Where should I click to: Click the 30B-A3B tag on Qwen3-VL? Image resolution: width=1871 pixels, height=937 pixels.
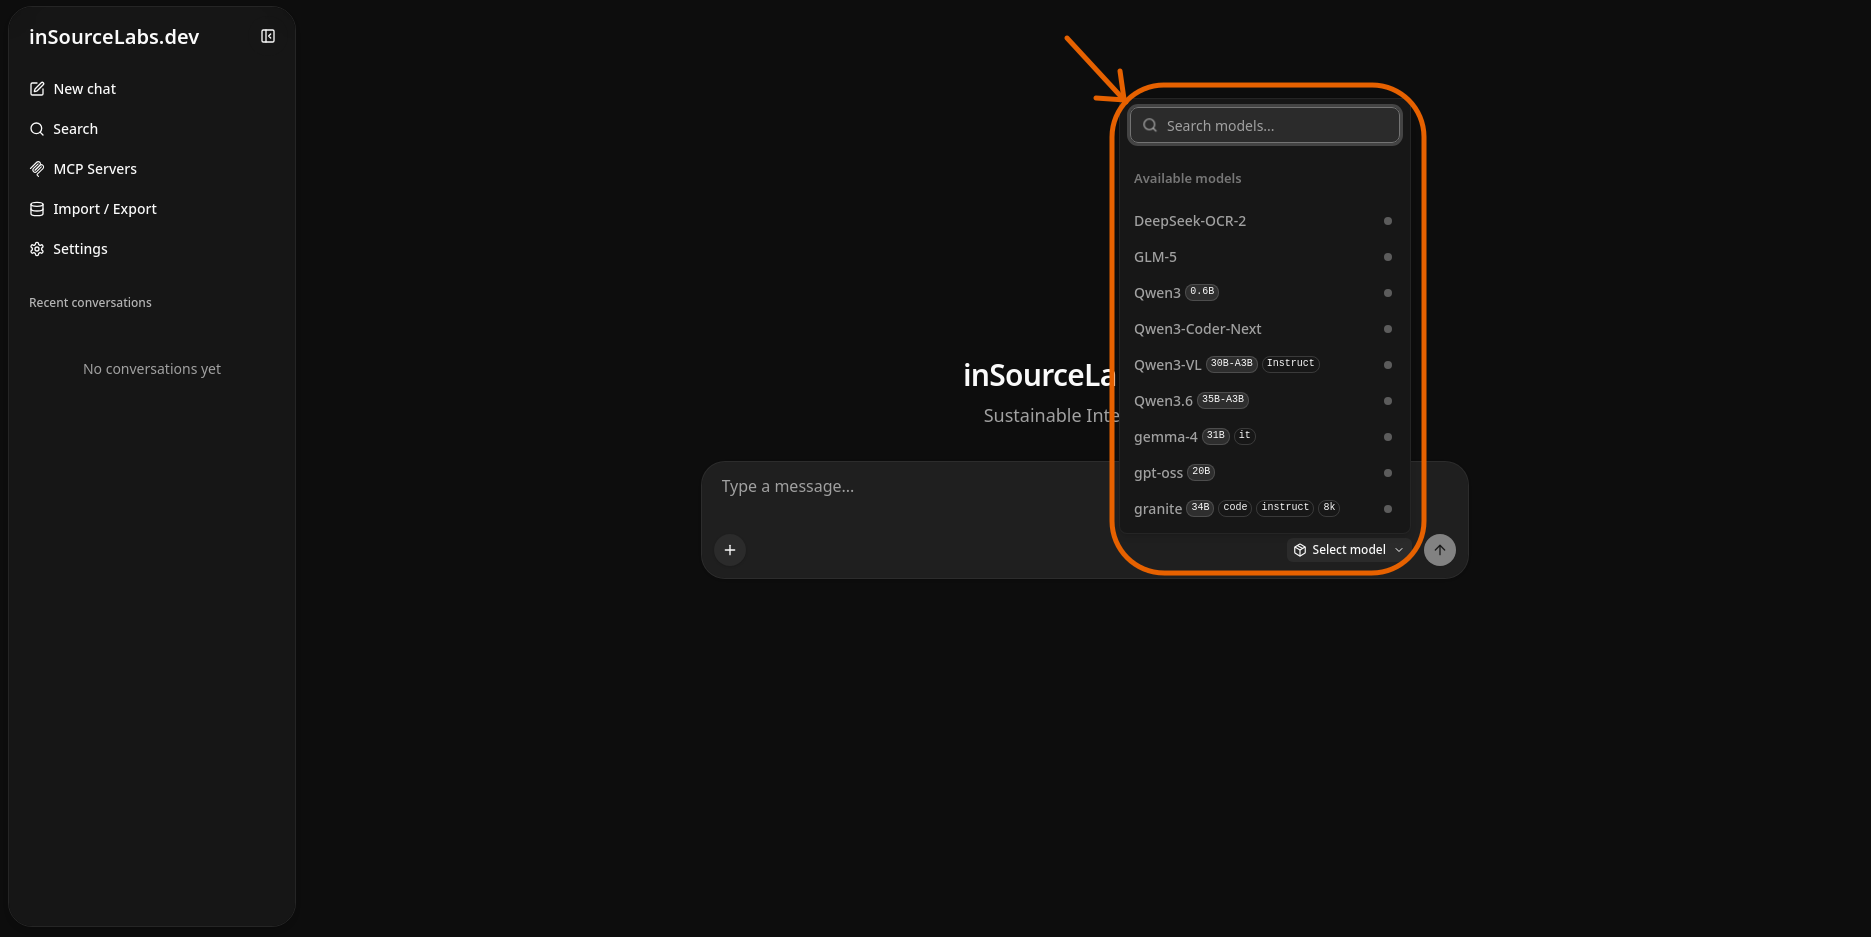1231,364
